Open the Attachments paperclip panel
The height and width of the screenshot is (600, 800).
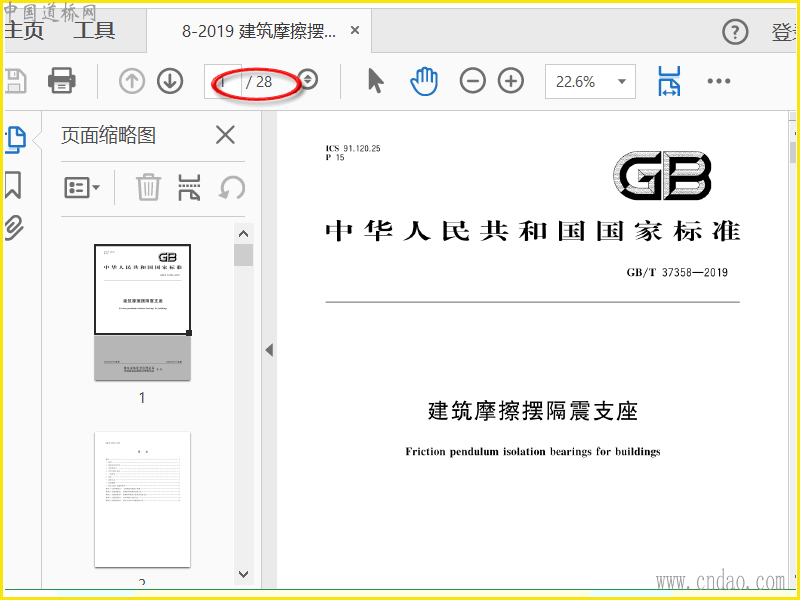coord(14,228)
